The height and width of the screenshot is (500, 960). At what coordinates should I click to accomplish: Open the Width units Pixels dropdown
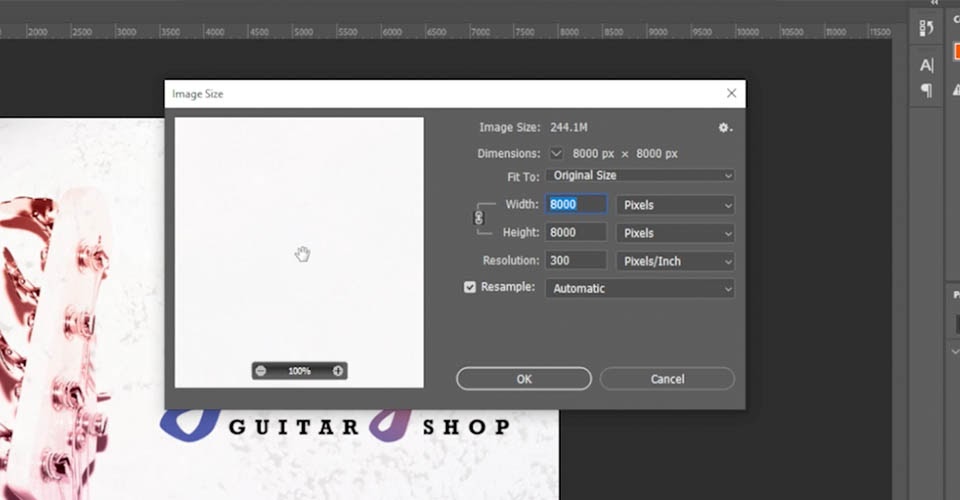(x=675, y=205)
